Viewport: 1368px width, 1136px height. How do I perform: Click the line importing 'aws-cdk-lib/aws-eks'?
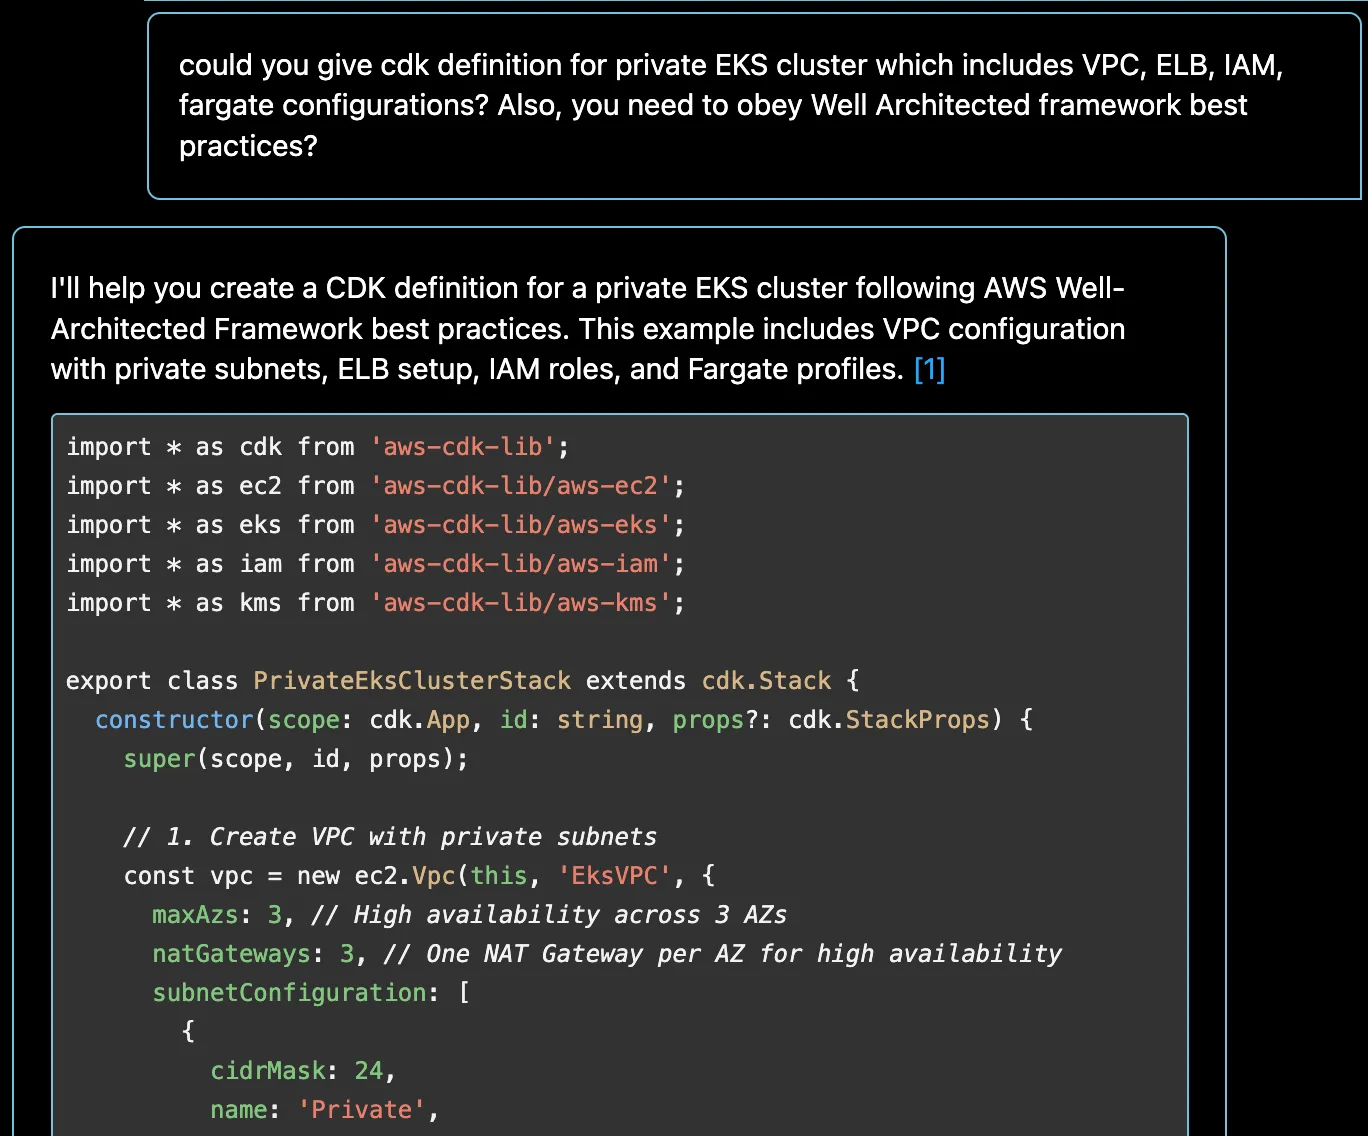pos(376,525)
